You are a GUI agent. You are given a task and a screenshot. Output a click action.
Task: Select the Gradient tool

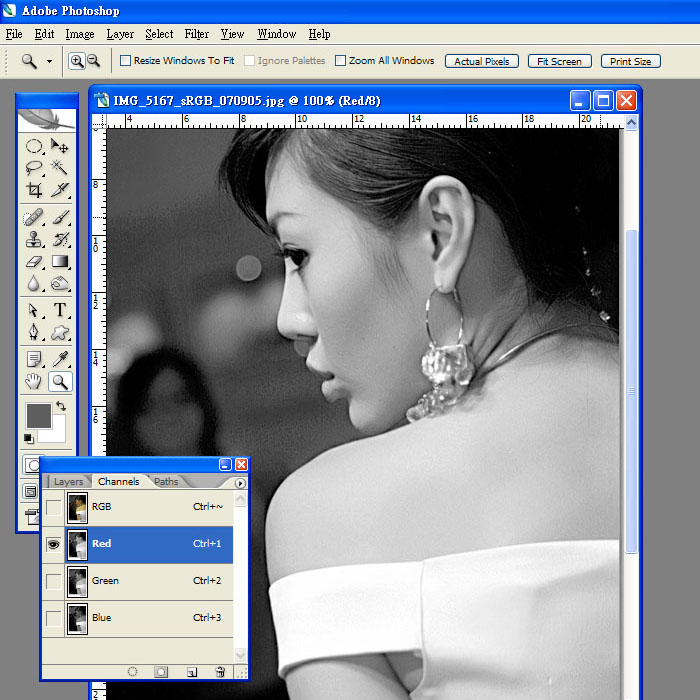(60, 262)
